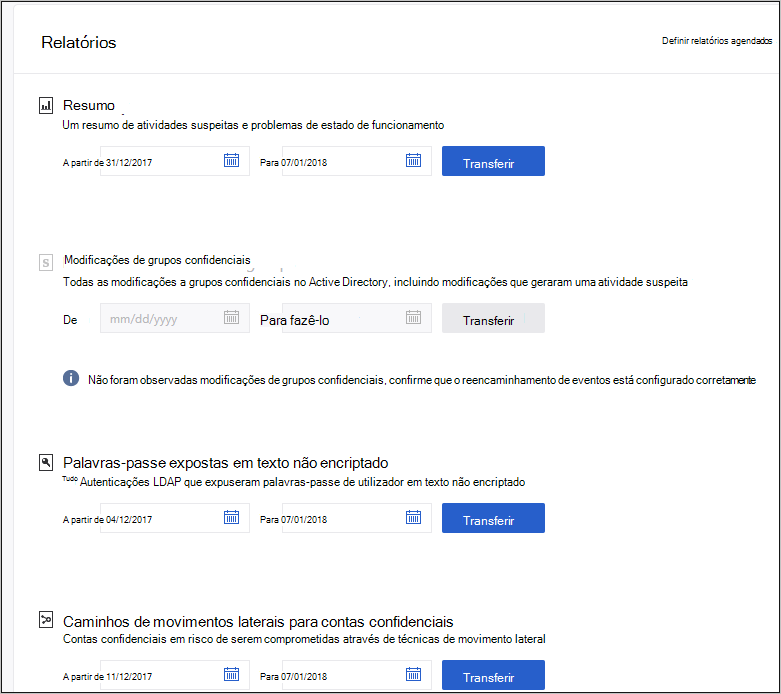Screen dimensions: 781x694
Task: Click the Não foram observadas modificações message
Action: pos(422,380)
